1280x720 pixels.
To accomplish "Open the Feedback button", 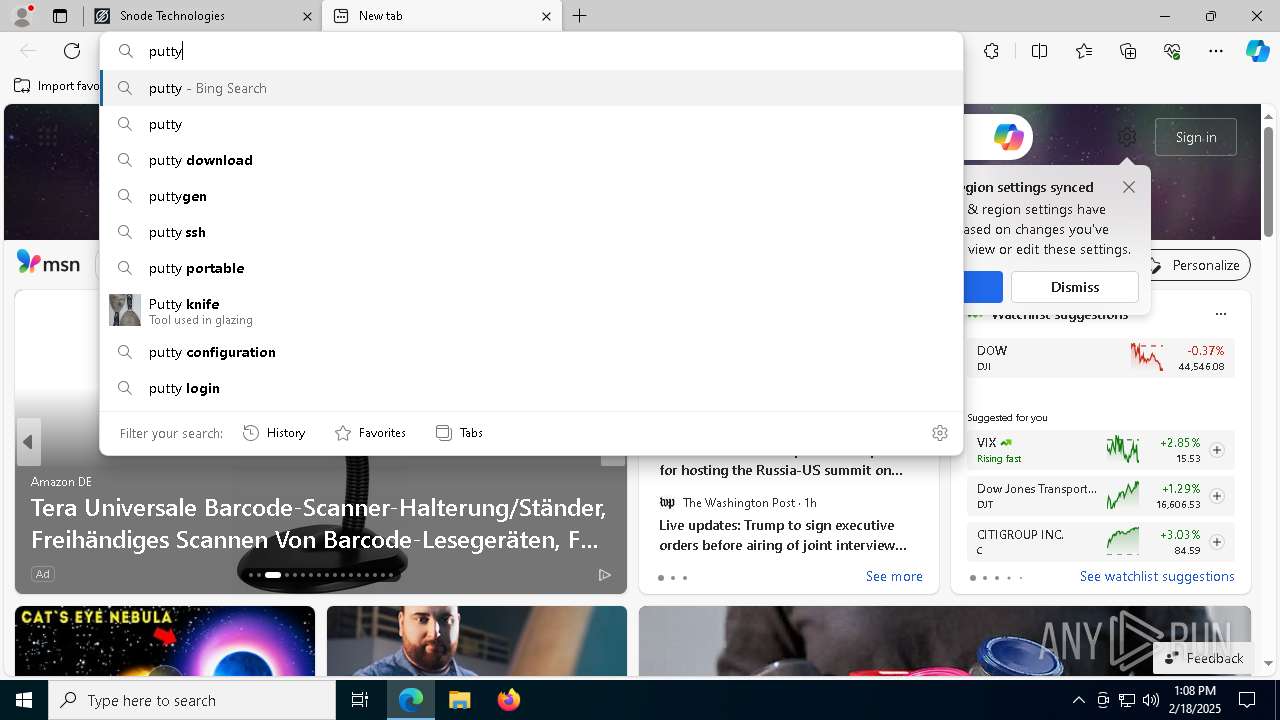I will tap(1203, 658).
